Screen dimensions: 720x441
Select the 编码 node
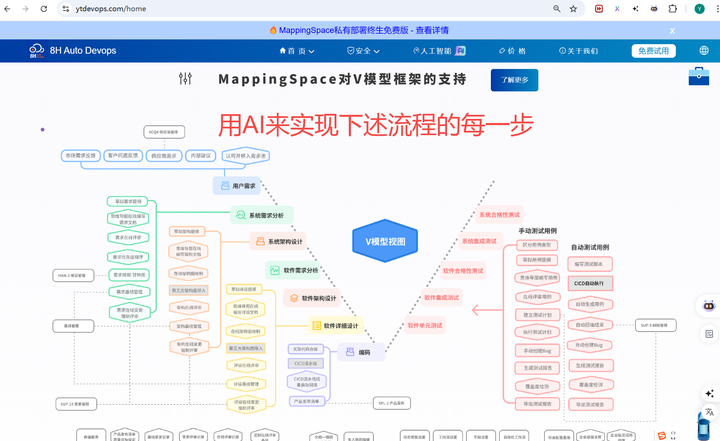click(x=361, y=352)
